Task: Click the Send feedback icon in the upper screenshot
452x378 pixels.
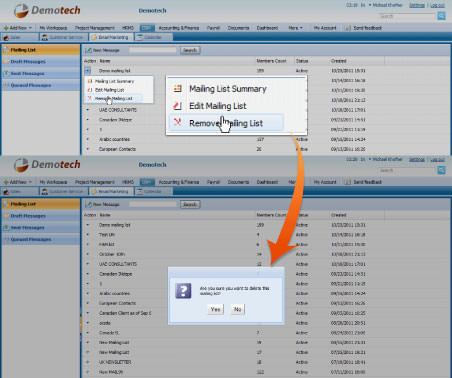Action: click(348, 28)
